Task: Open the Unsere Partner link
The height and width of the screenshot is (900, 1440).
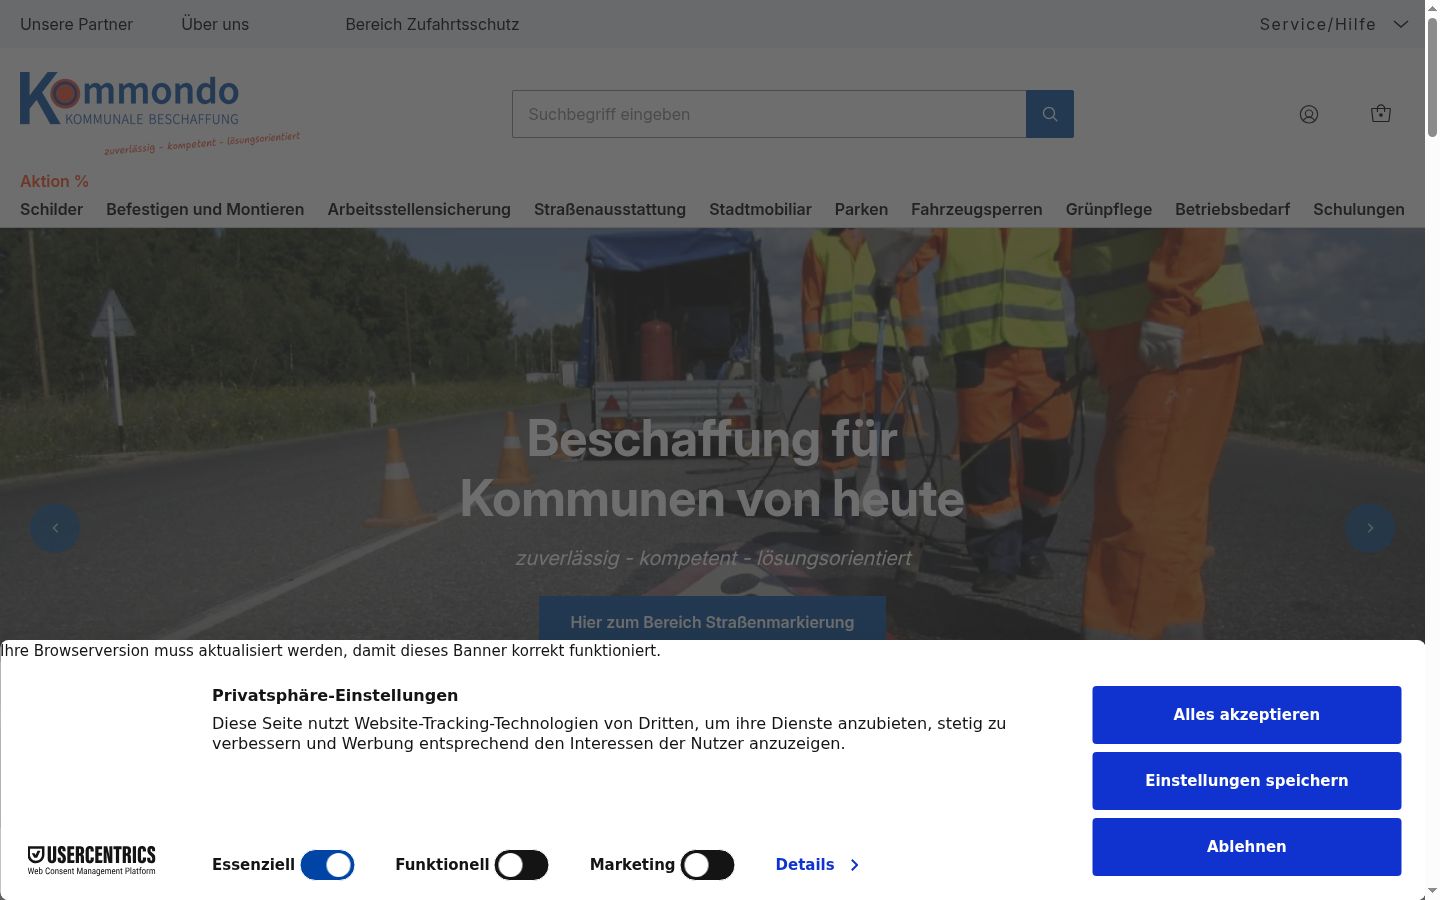Action: tap(76, 24)
